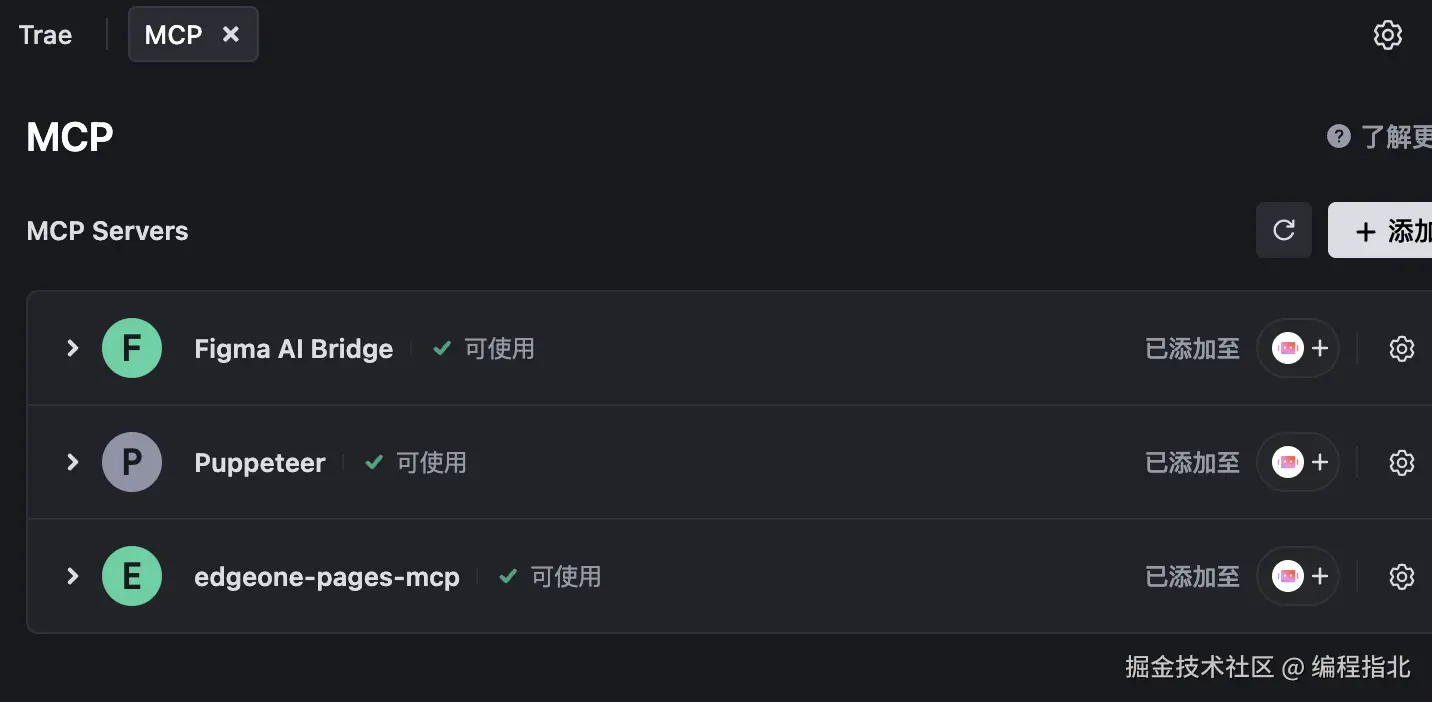Click the Puppeteer avatar icon

[132, 462]
